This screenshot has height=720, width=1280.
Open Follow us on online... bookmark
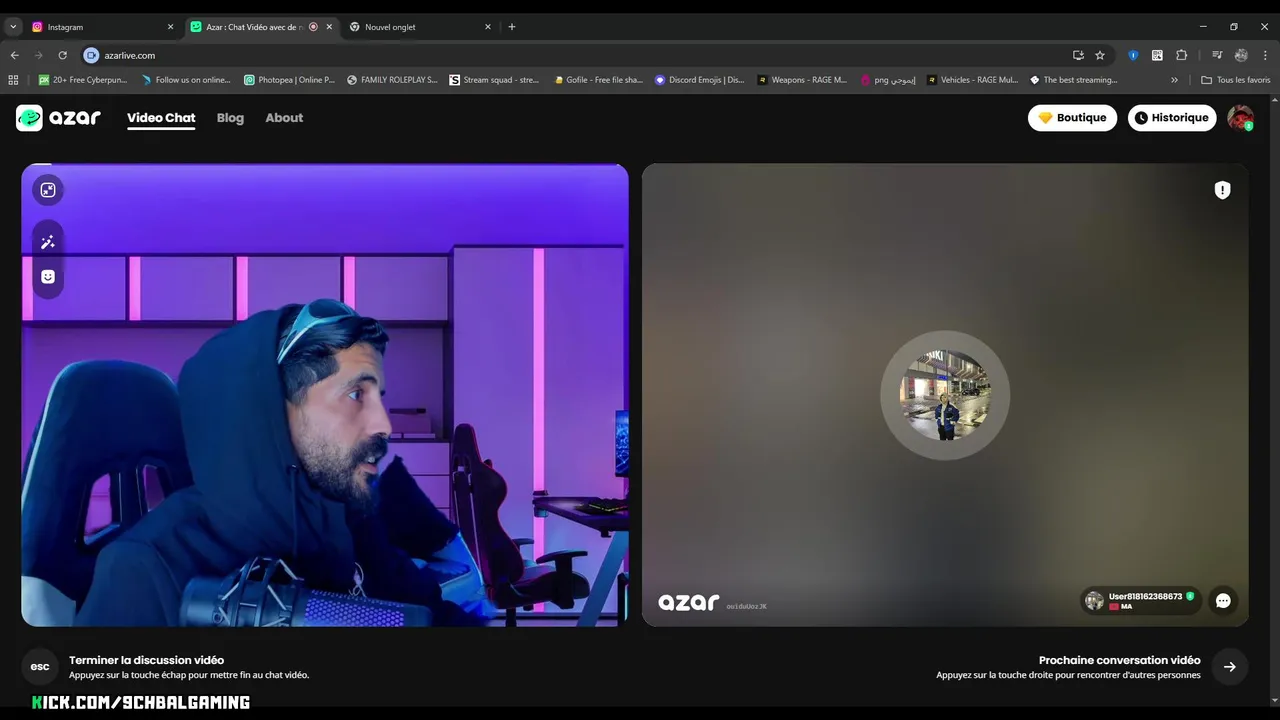[186, 80]
